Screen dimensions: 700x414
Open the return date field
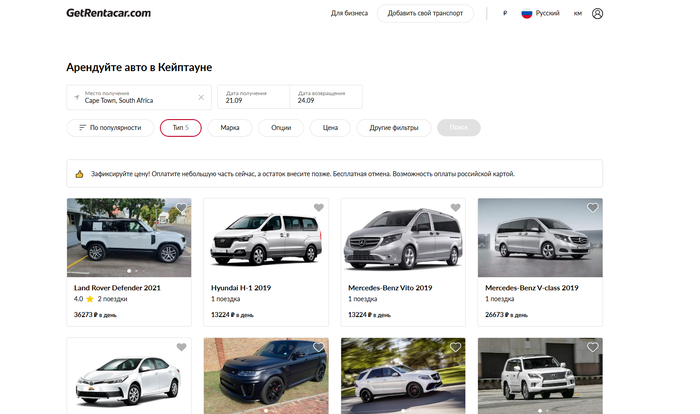coord(325,97)
